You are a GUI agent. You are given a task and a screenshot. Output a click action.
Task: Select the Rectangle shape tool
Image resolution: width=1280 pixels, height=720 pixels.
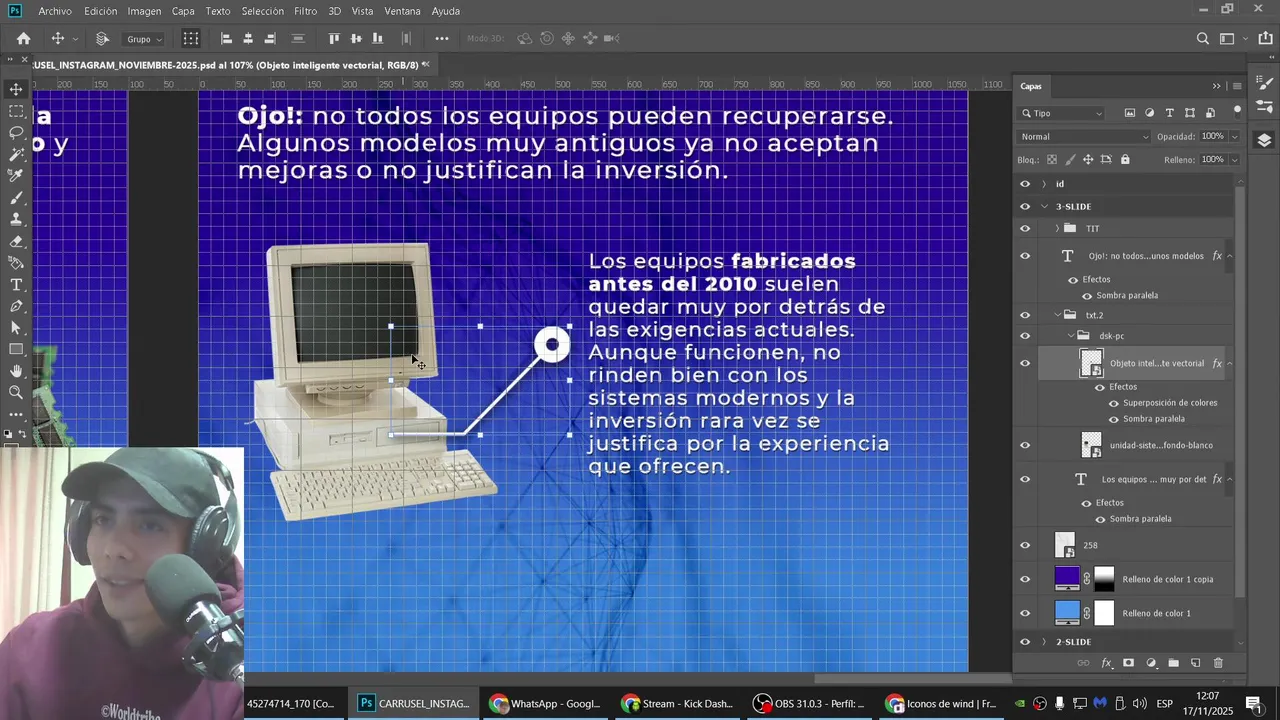coord(16,350)
